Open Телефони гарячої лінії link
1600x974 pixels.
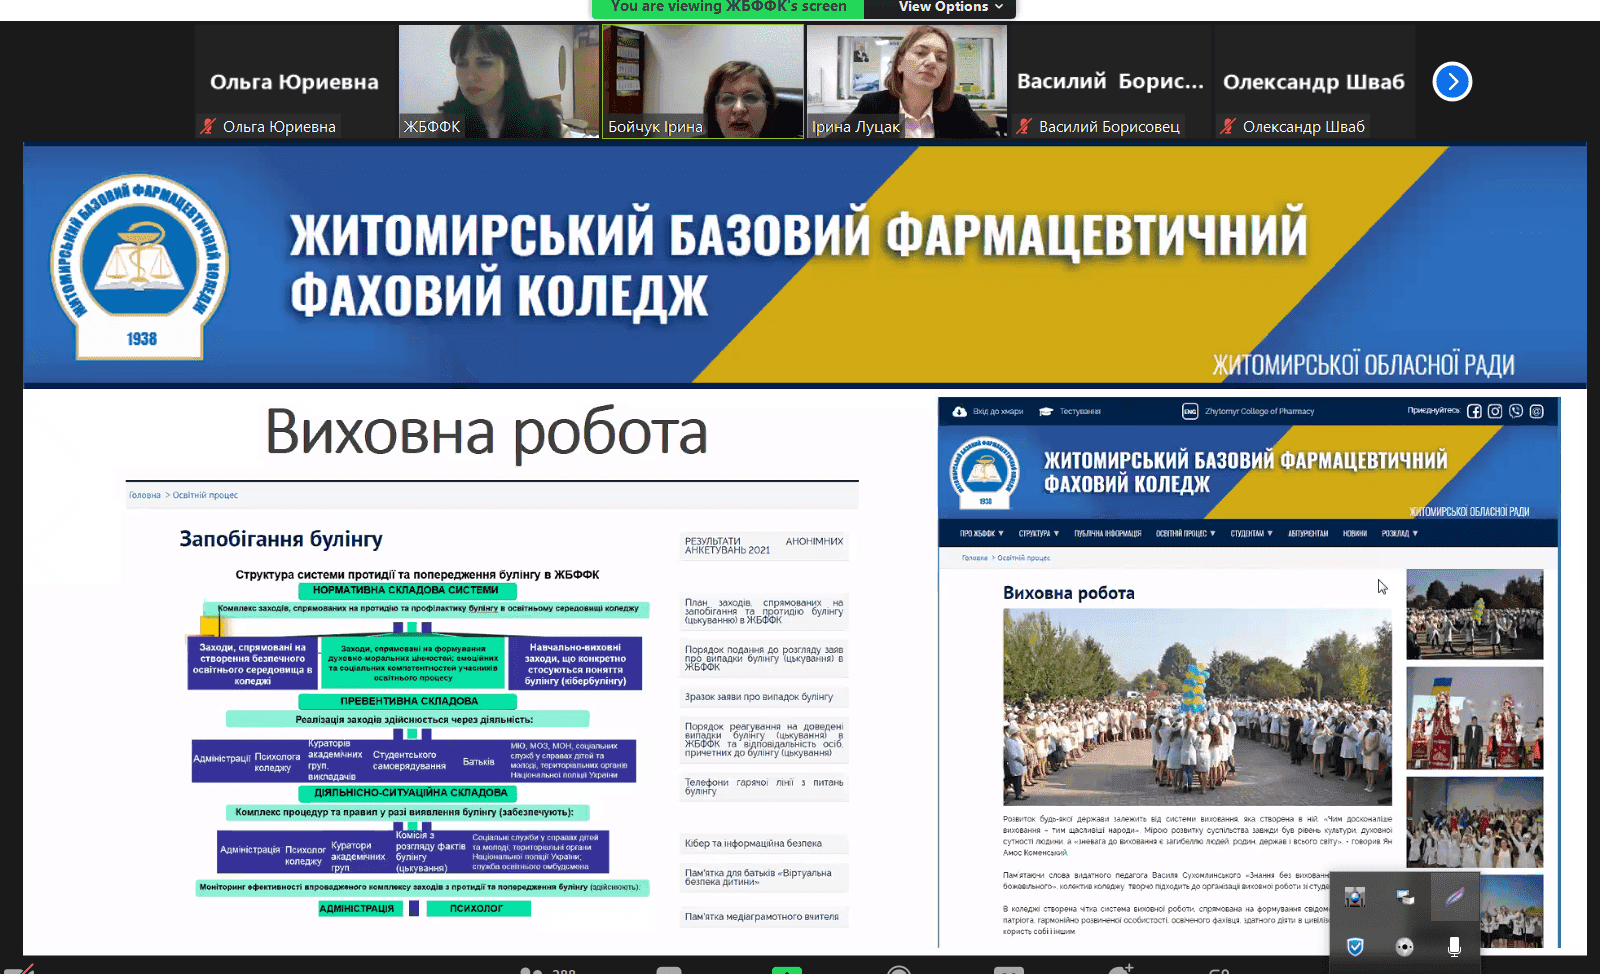pyautogui.click(x=764, y=787)
